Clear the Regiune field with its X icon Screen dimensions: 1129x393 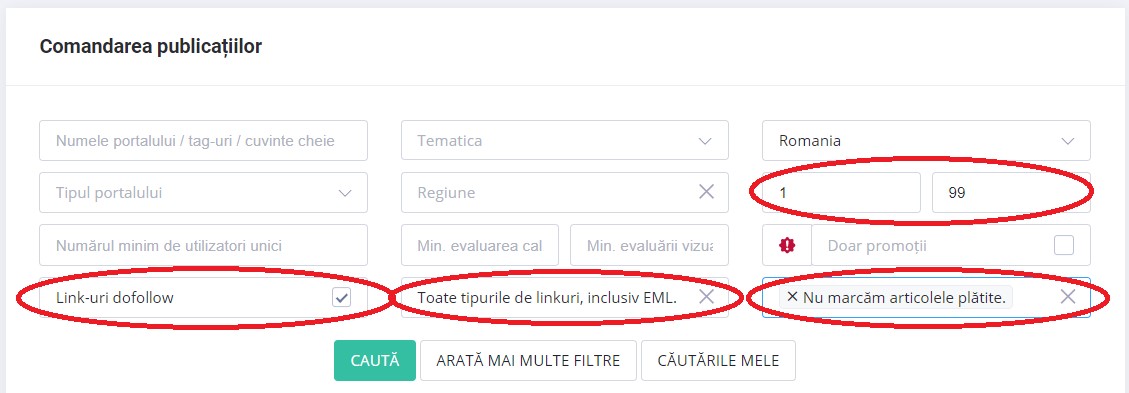click(706, 192)
